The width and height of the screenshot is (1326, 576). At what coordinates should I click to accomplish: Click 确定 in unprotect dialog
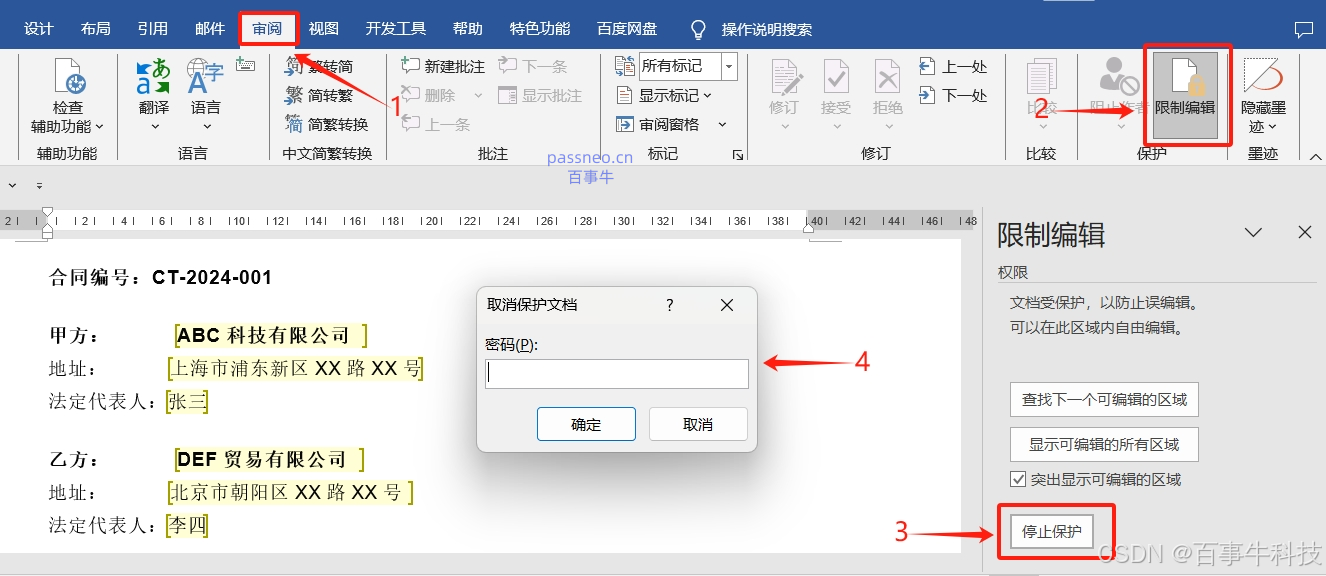(586, 424)
